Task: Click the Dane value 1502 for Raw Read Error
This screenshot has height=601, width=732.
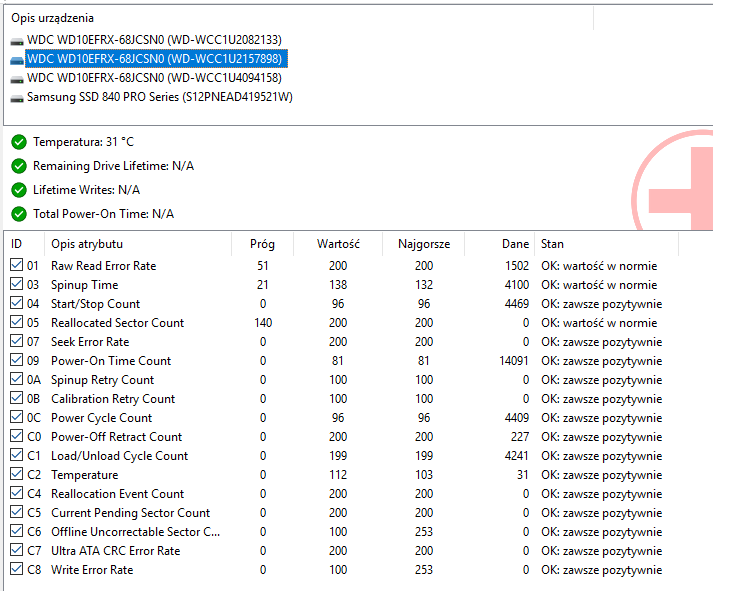Action: (517, 266)
